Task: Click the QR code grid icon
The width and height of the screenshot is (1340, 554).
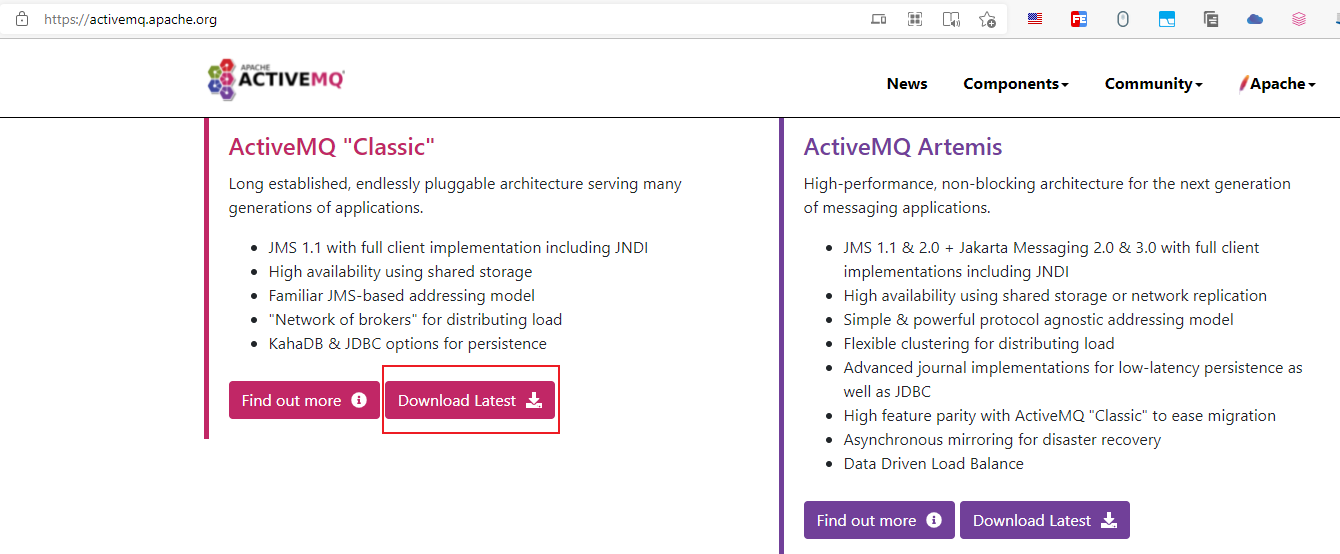Action: (914, 19)
